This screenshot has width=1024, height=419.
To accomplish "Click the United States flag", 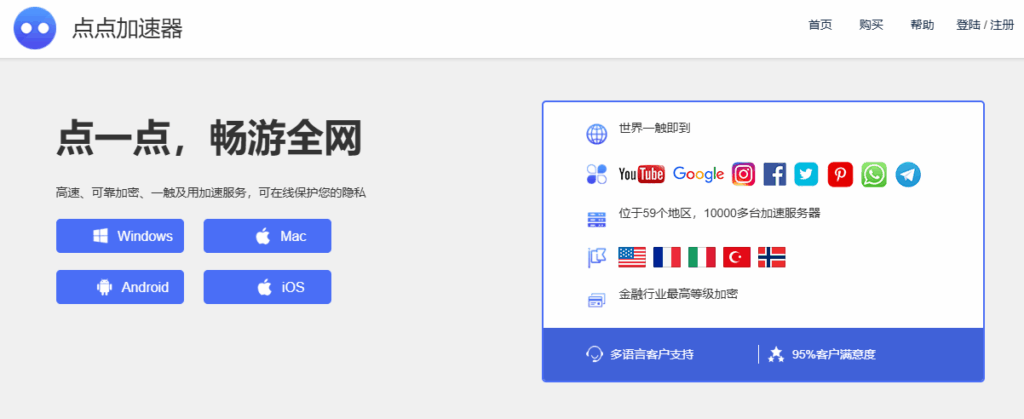I will tap(632, 257).
